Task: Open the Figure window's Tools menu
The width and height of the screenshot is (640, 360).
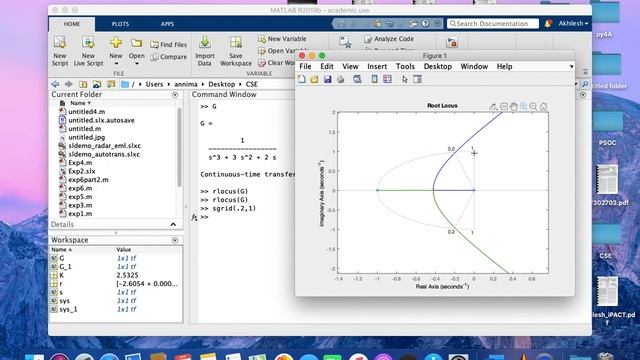Action: click(405, 67)
